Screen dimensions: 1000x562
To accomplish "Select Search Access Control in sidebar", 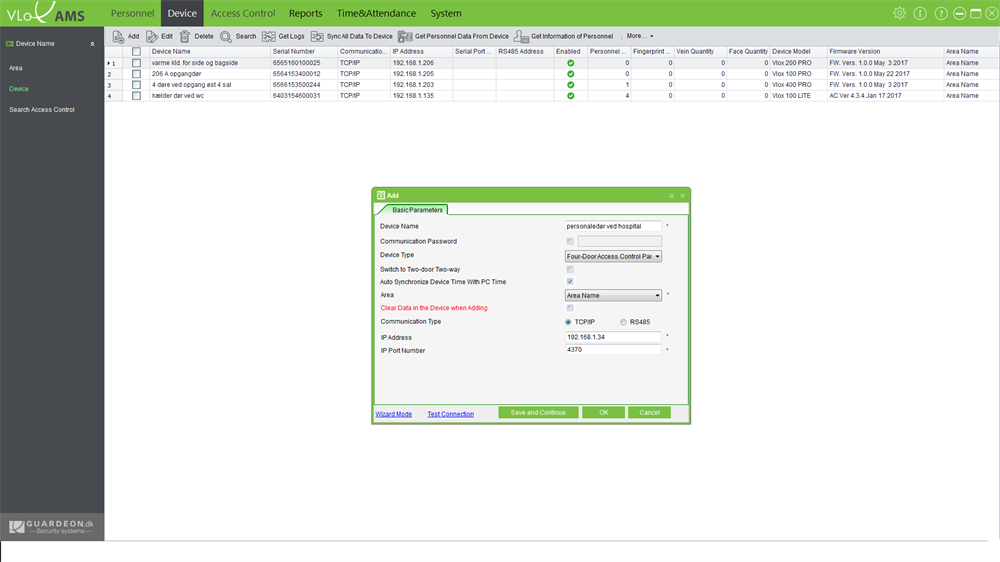I will pyautogui.click(x=42, y=110).
